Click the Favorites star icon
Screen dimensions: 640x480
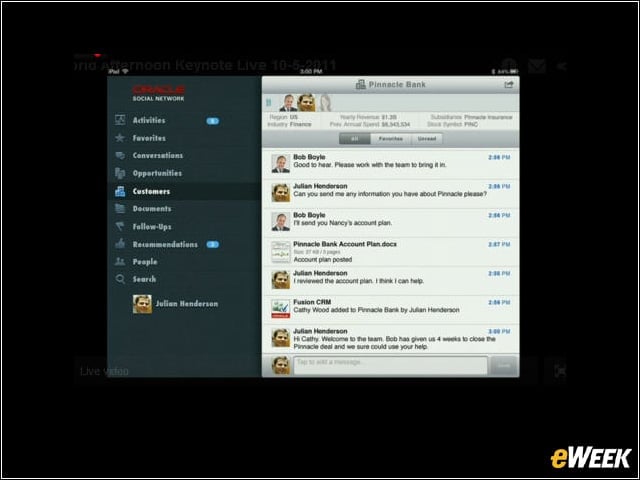pyautogui.click(x=120, y=138)
